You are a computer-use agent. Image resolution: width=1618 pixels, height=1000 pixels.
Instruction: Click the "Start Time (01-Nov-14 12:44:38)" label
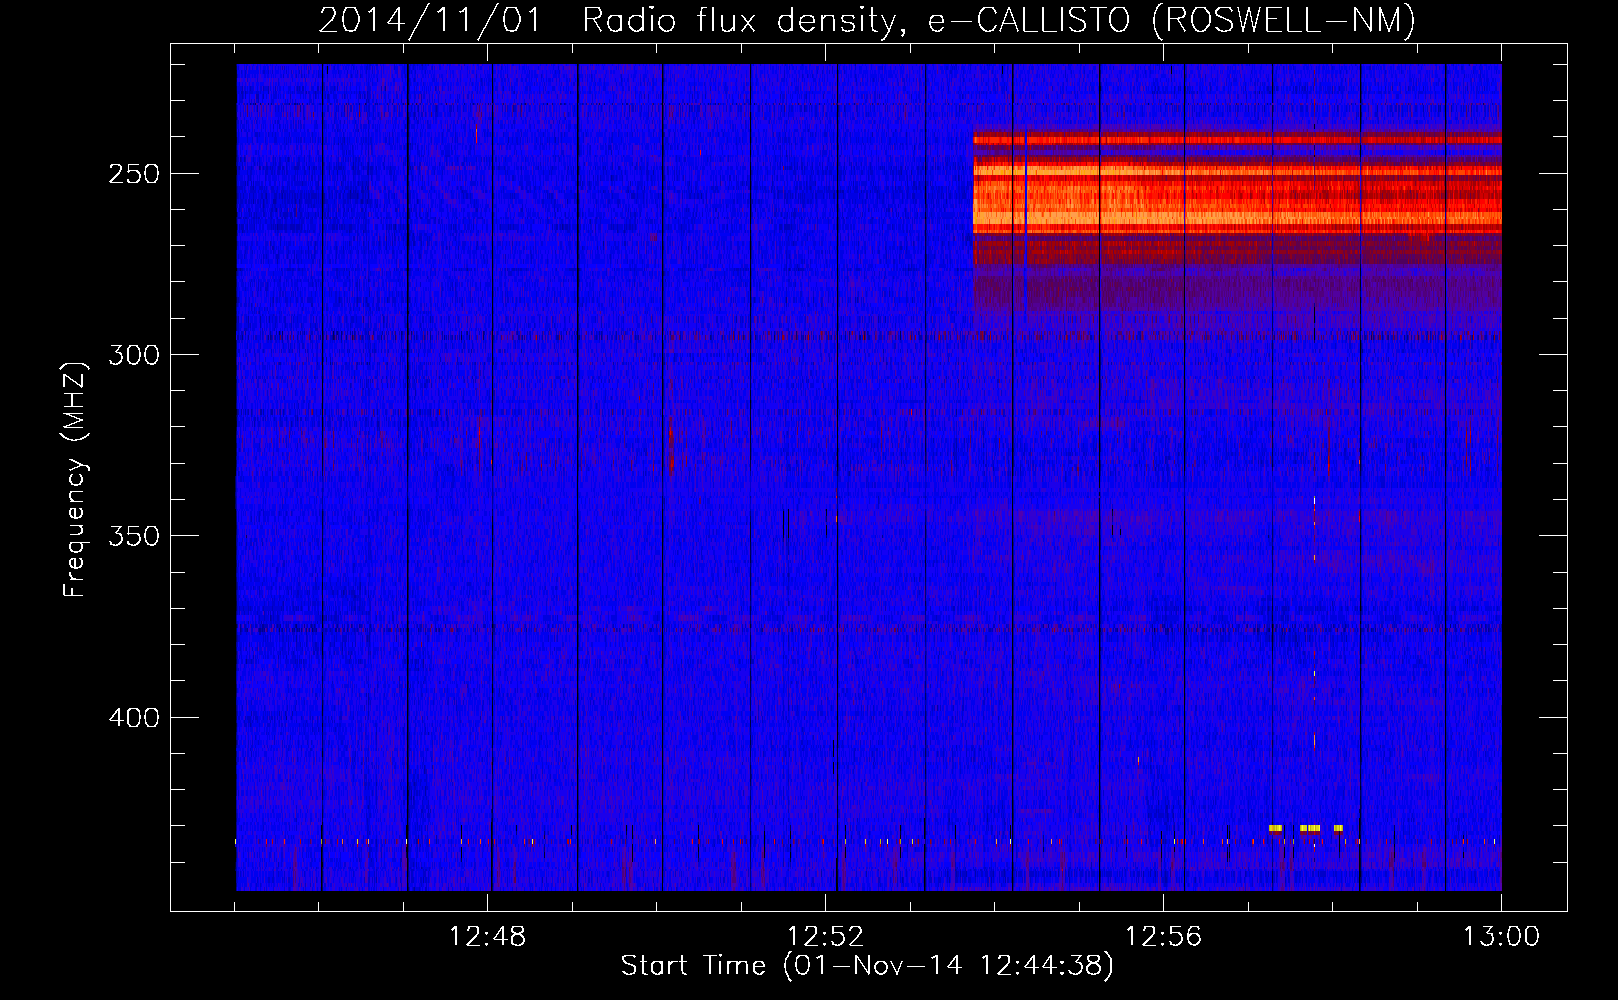coord(867,966)
